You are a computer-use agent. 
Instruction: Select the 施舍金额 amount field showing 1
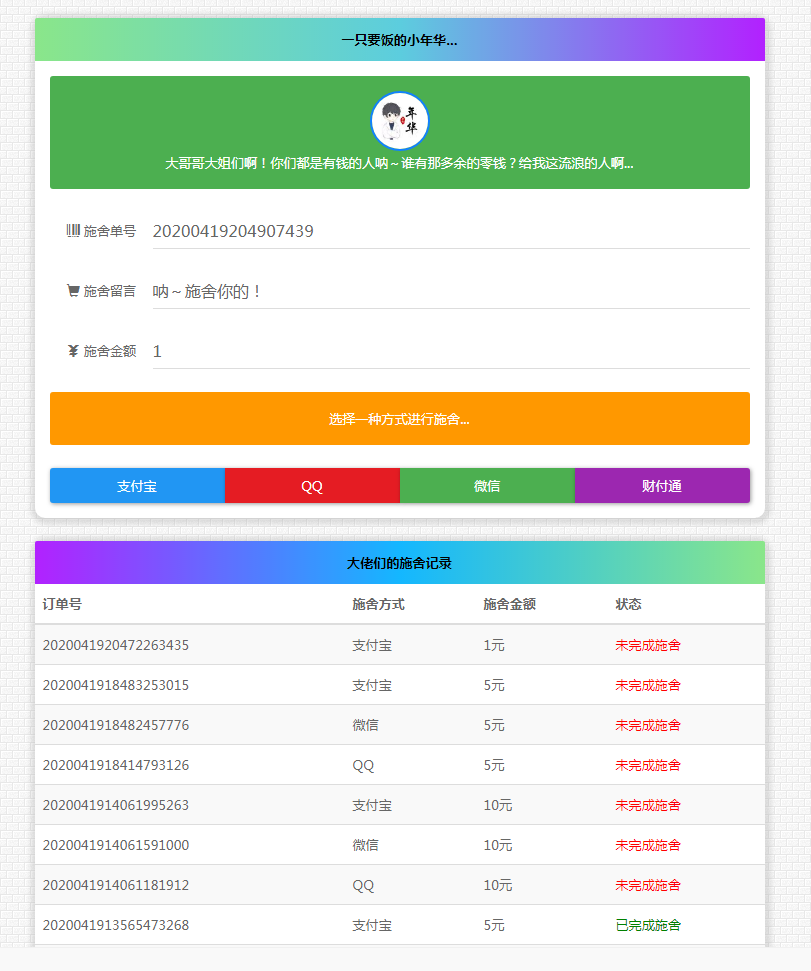coord(450,351)
